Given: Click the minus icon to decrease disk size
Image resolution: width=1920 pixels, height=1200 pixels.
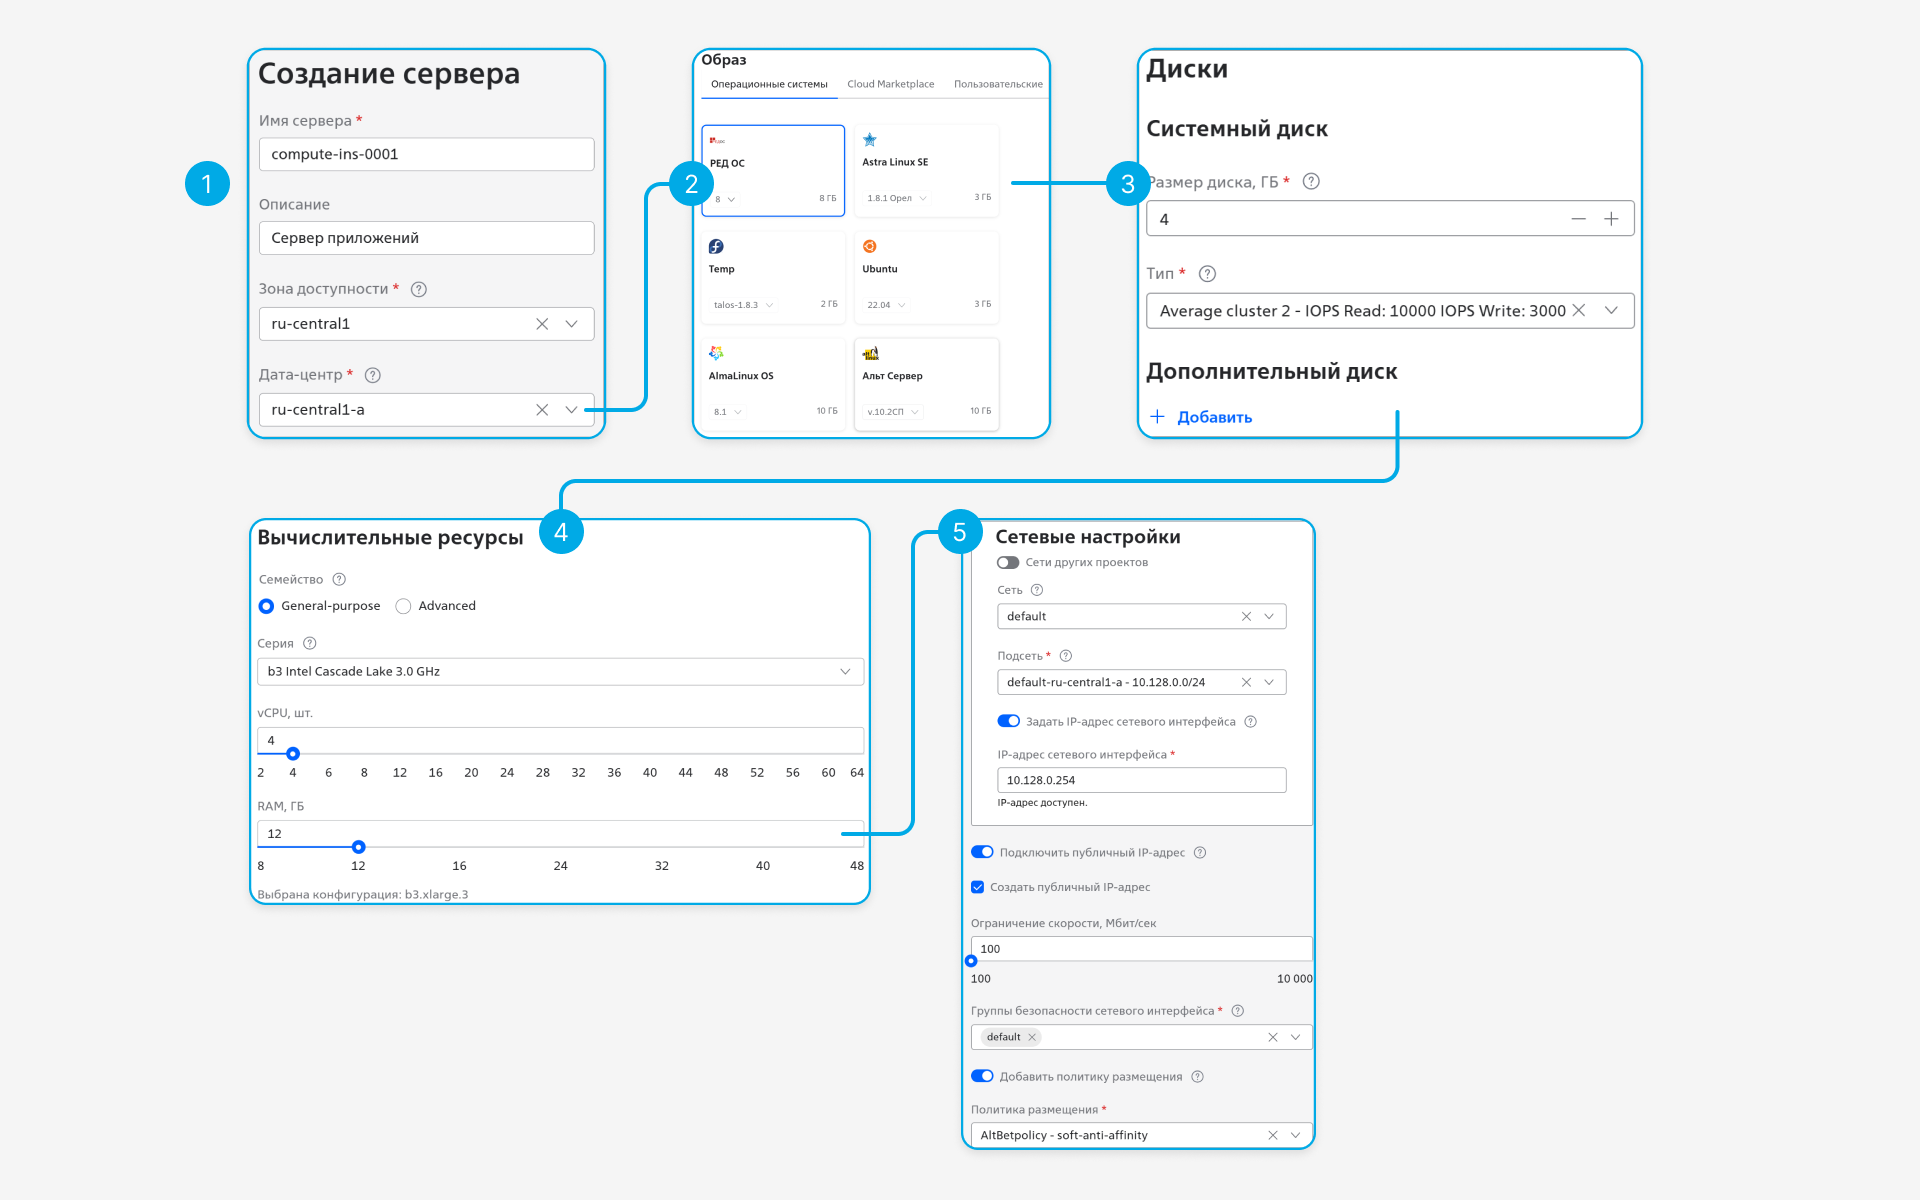Looking at the screenshot, I should tap(1578, 219).
